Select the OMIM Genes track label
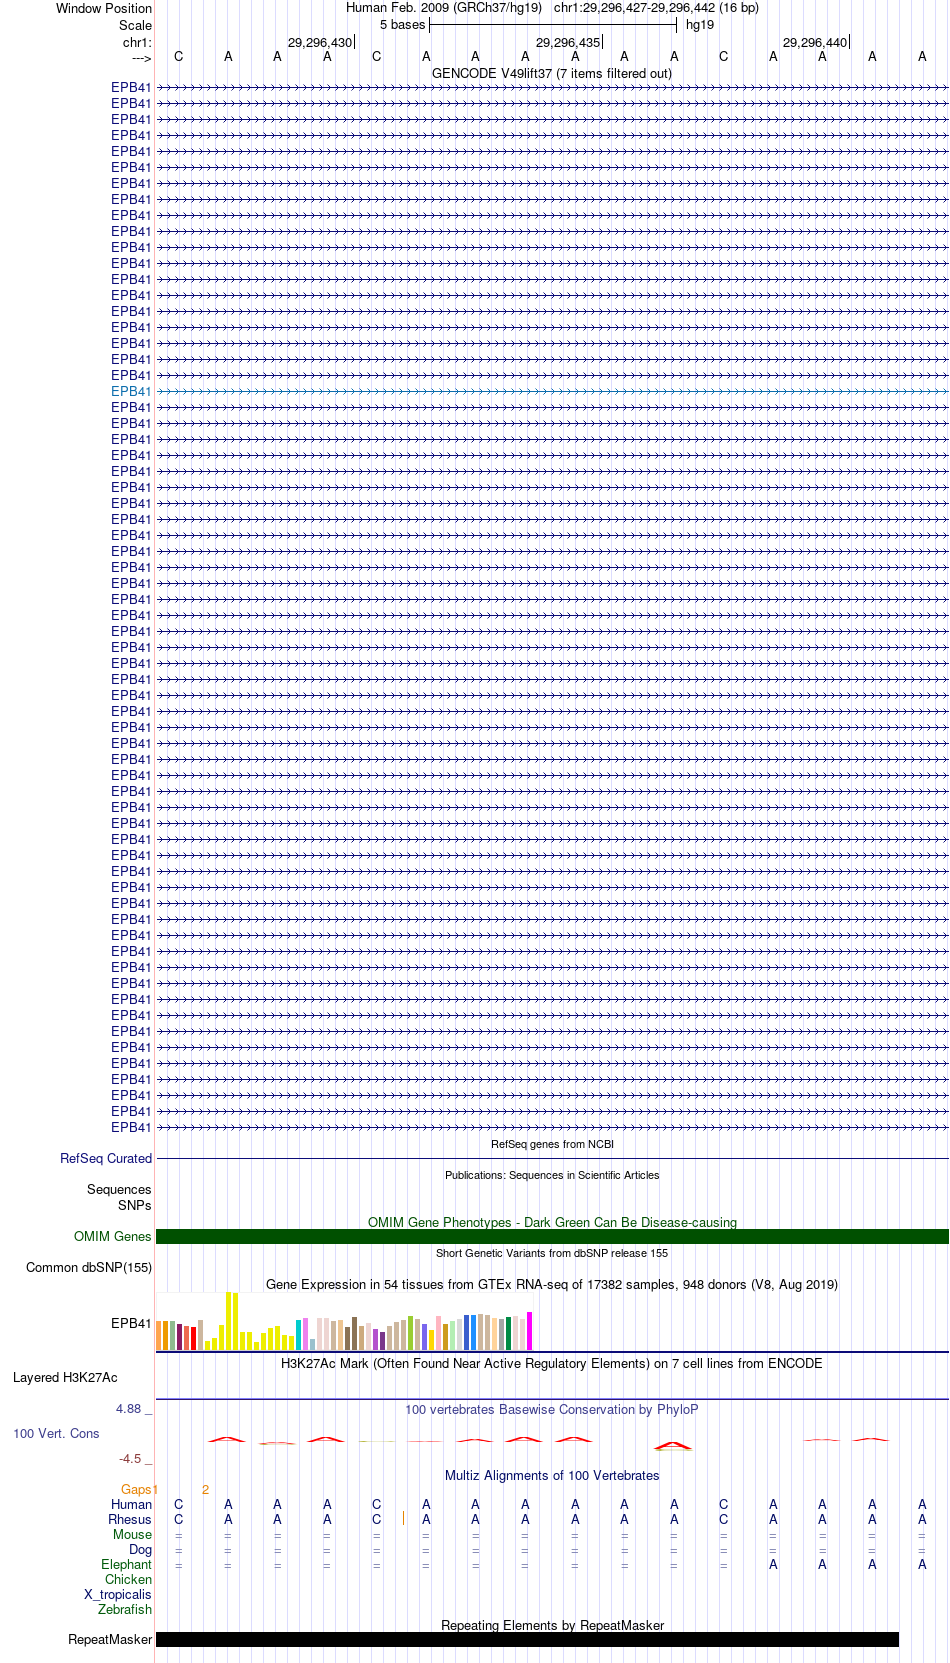This screenshot has width=950, height=1663. coord(113,1236)
